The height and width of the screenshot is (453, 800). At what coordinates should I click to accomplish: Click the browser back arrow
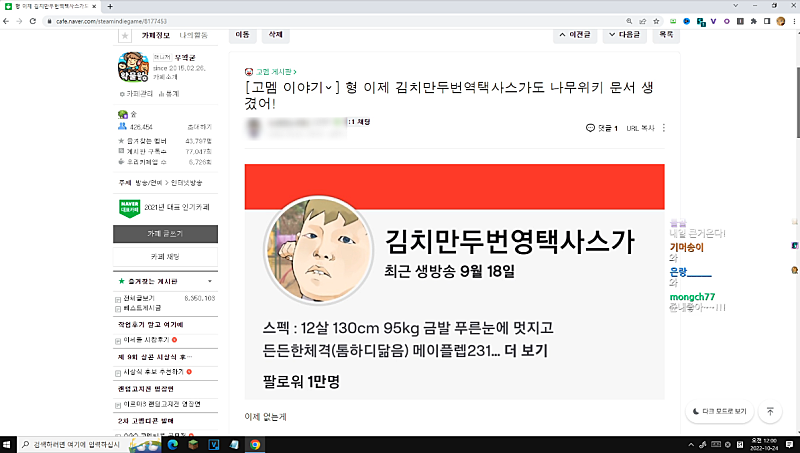pos(6,21)
